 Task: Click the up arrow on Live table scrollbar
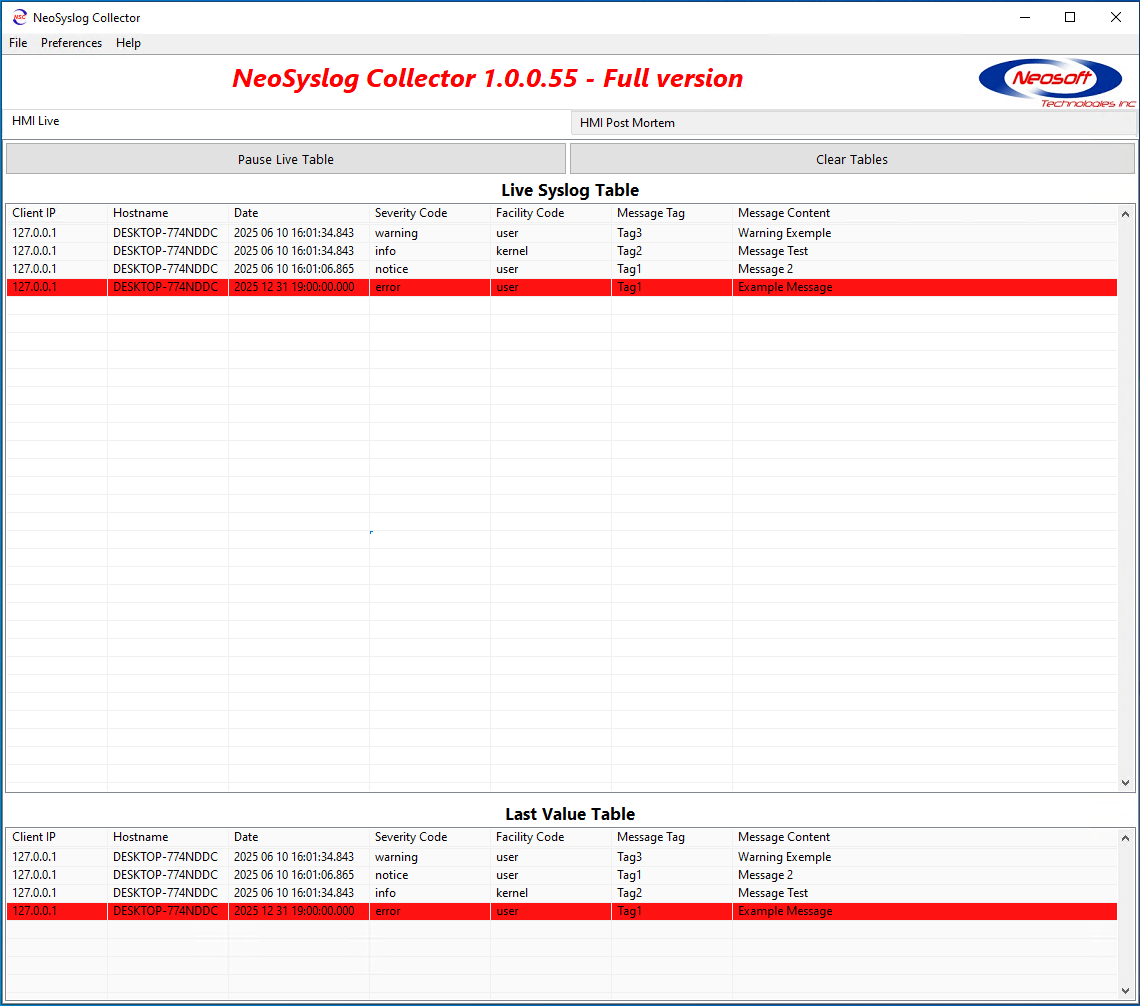click(1125, 213)
